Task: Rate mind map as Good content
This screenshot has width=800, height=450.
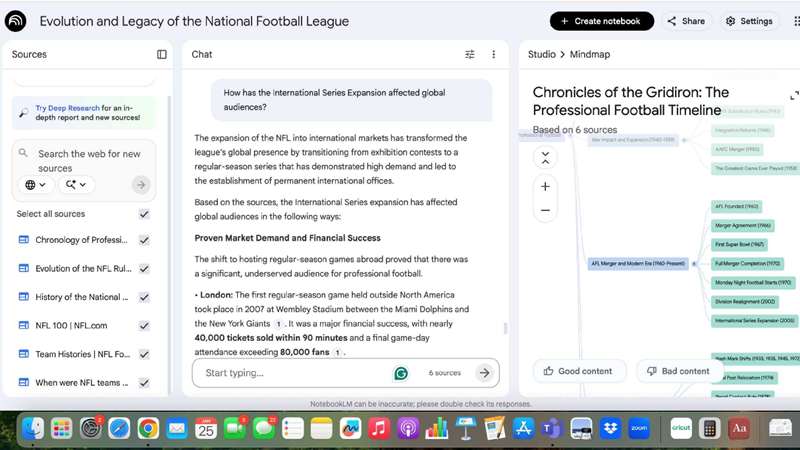Action: point(578,371)
